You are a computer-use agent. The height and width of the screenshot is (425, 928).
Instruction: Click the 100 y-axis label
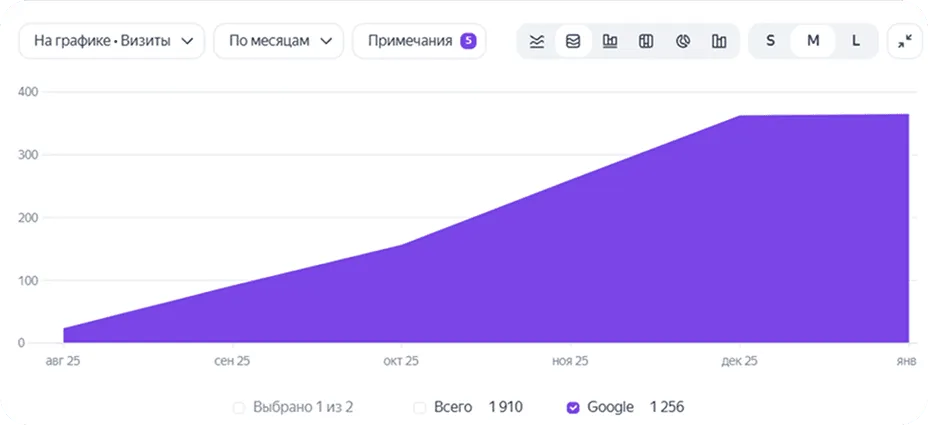pos(30,281)
